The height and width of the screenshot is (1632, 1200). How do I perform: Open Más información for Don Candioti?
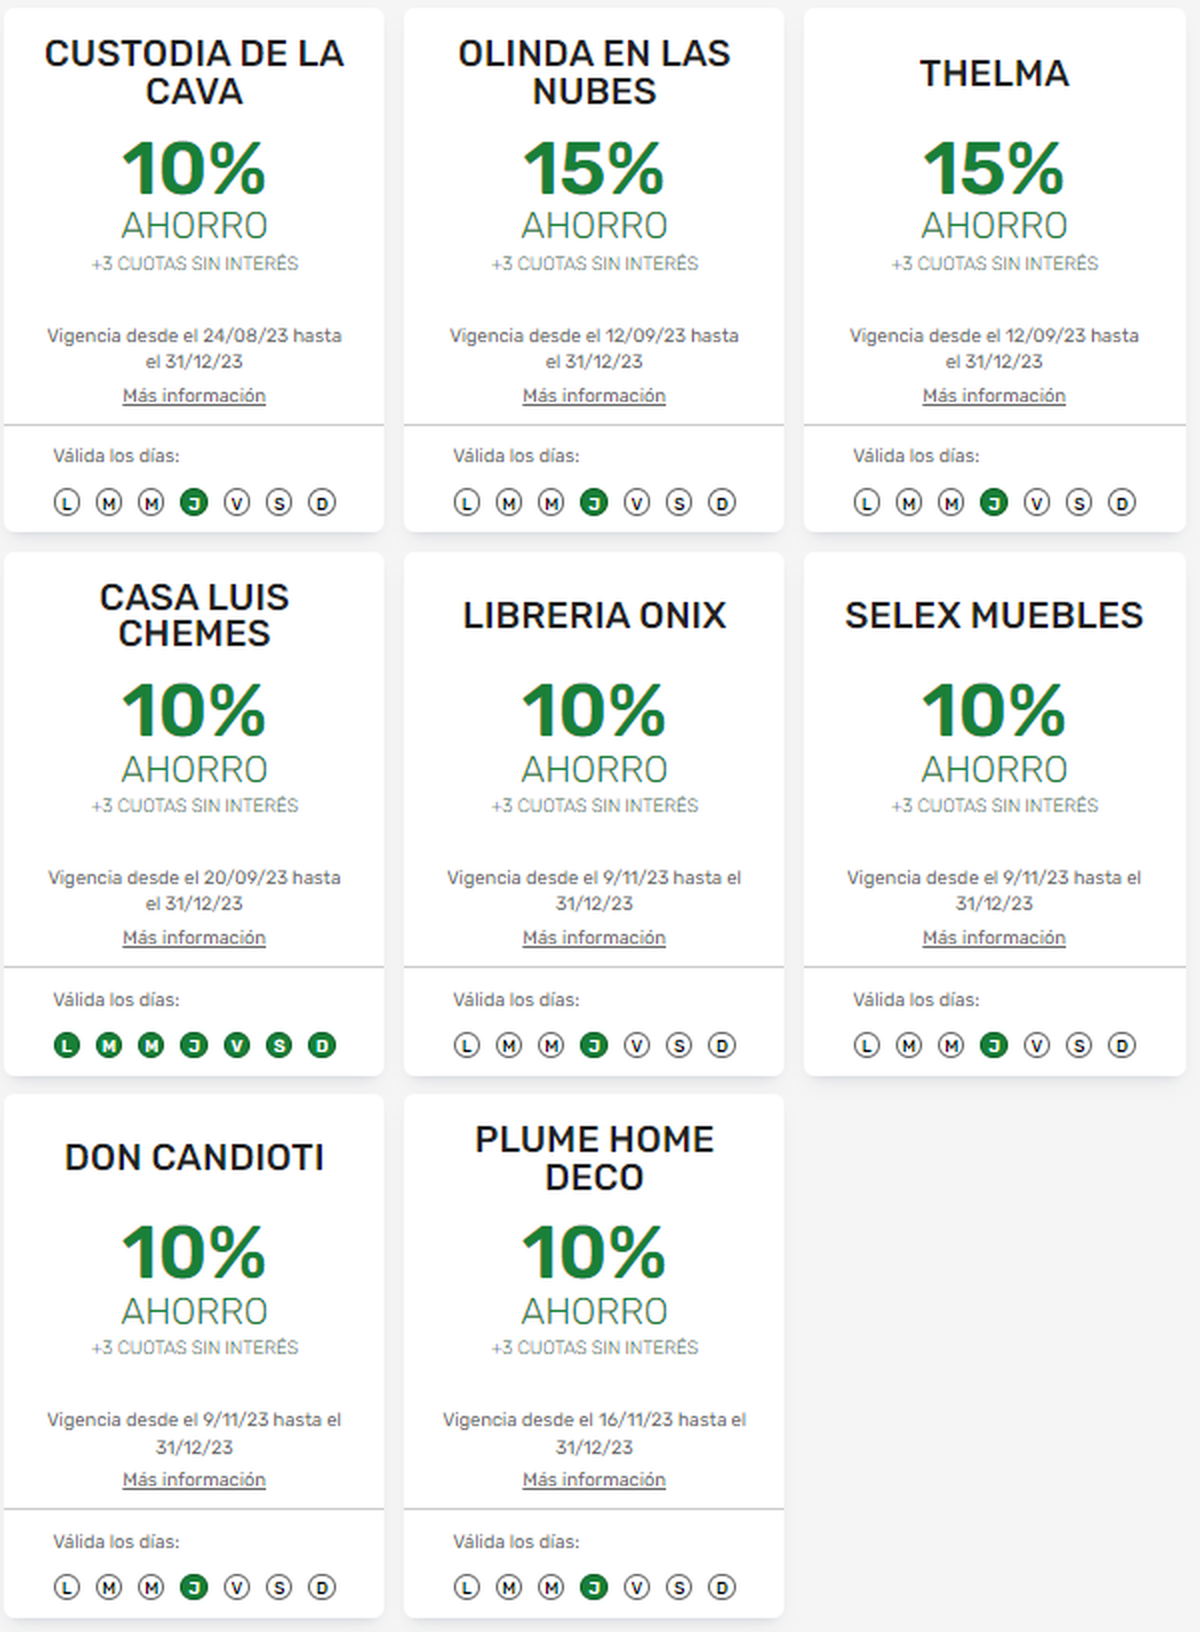click(x=194, y=1480)
